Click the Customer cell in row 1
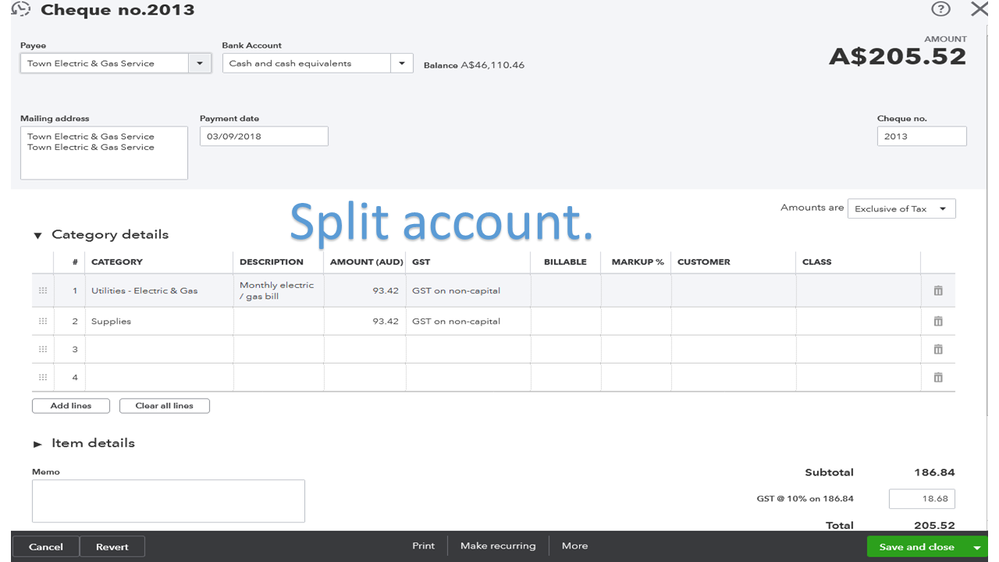Screen dimensions: 999x562 (733, 291)
